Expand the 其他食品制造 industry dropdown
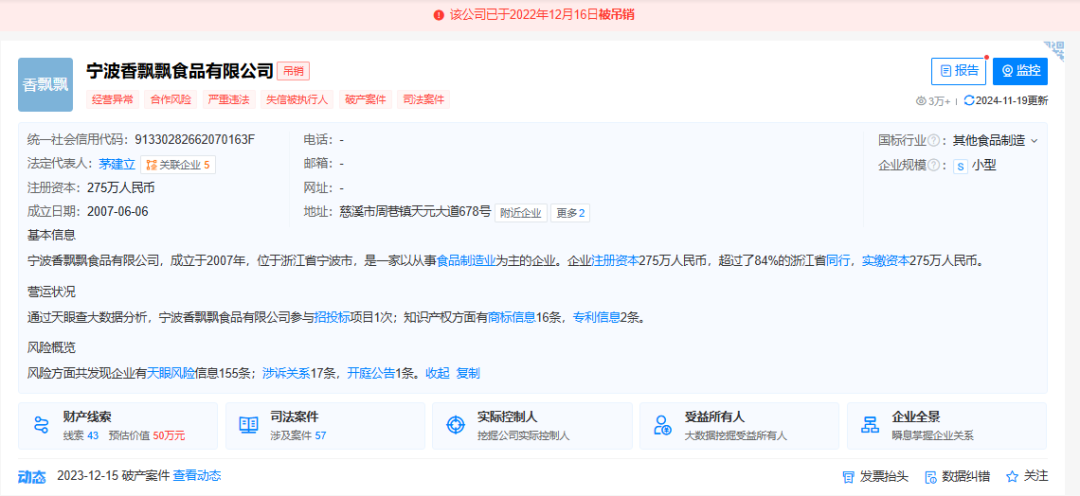This screenshot has width=1080, height=496. coord(995,141)
